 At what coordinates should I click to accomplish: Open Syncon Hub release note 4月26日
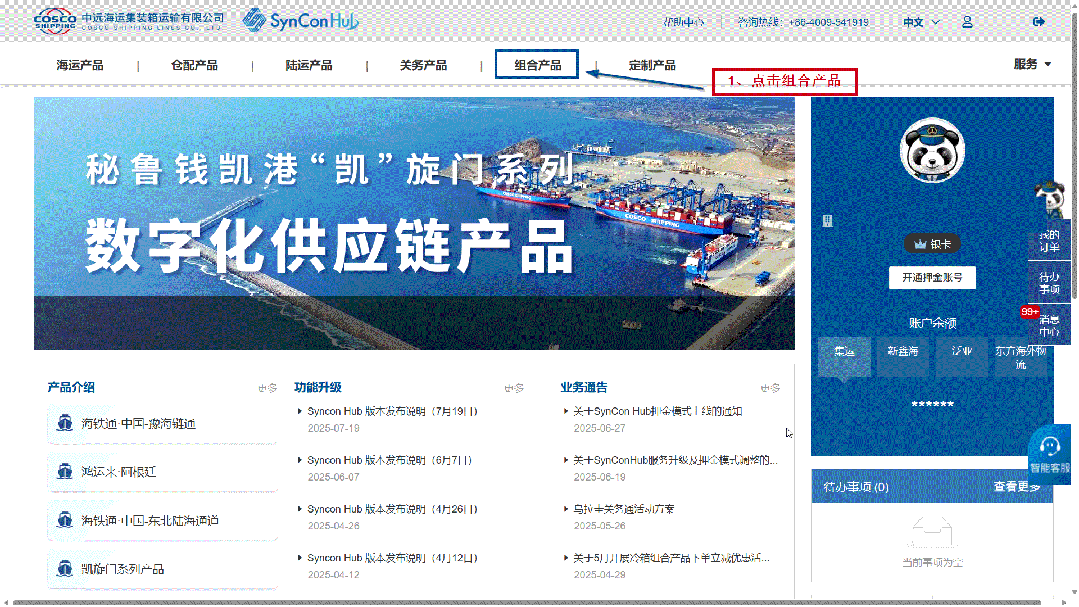(392, 509)
